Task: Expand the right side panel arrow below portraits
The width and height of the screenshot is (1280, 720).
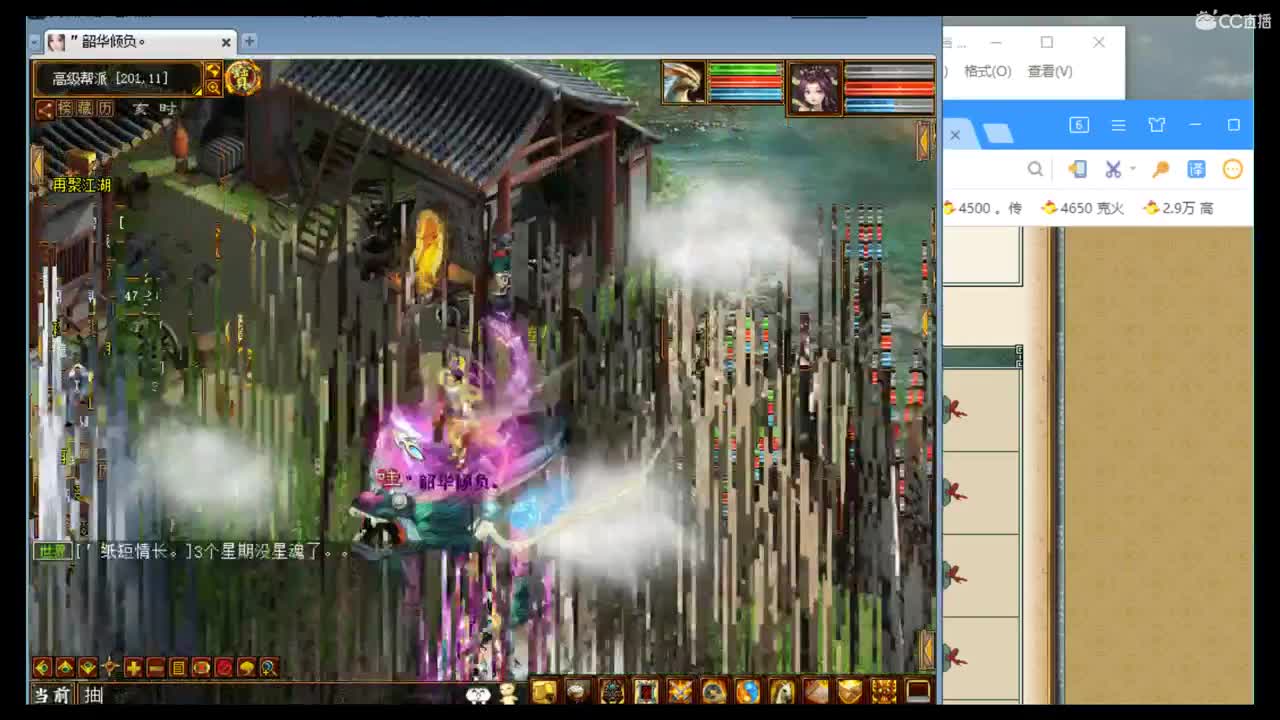Action: [925, 142]
